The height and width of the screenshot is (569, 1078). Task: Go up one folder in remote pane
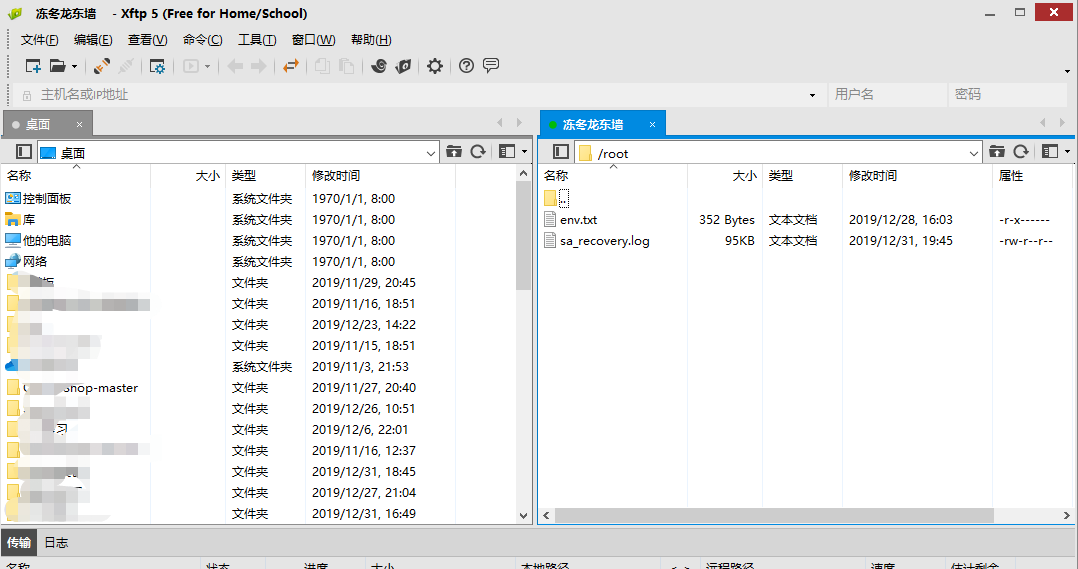tap(997, 151)
